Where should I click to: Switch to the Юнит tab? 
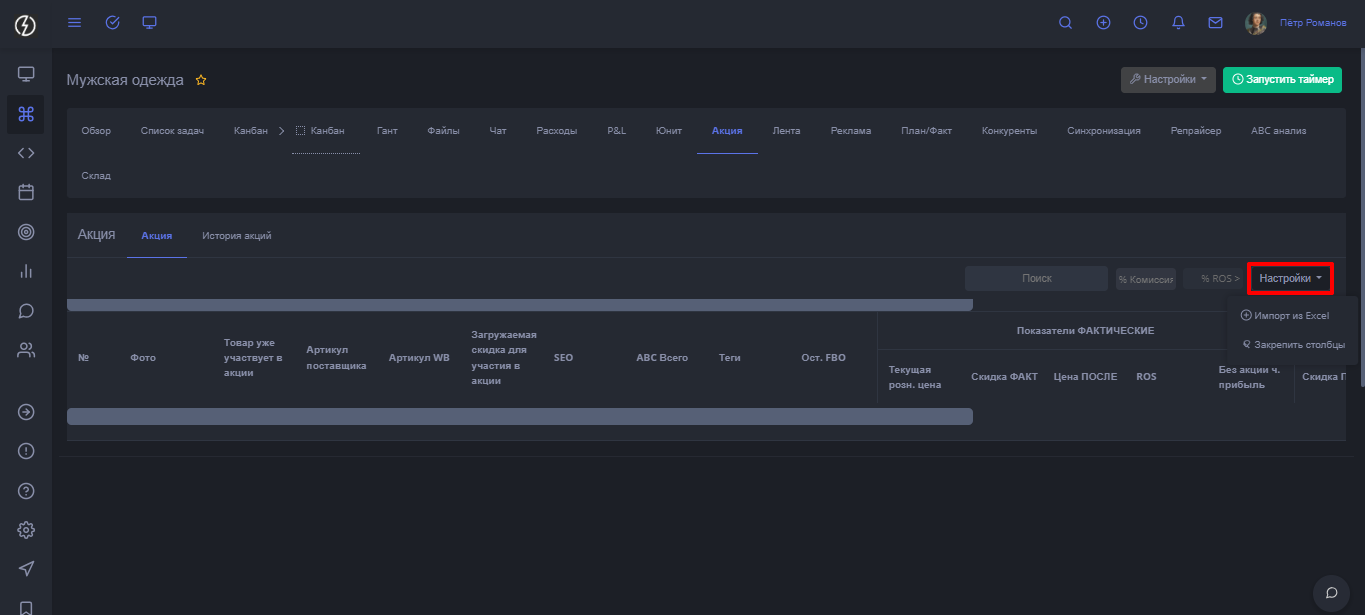668,131
